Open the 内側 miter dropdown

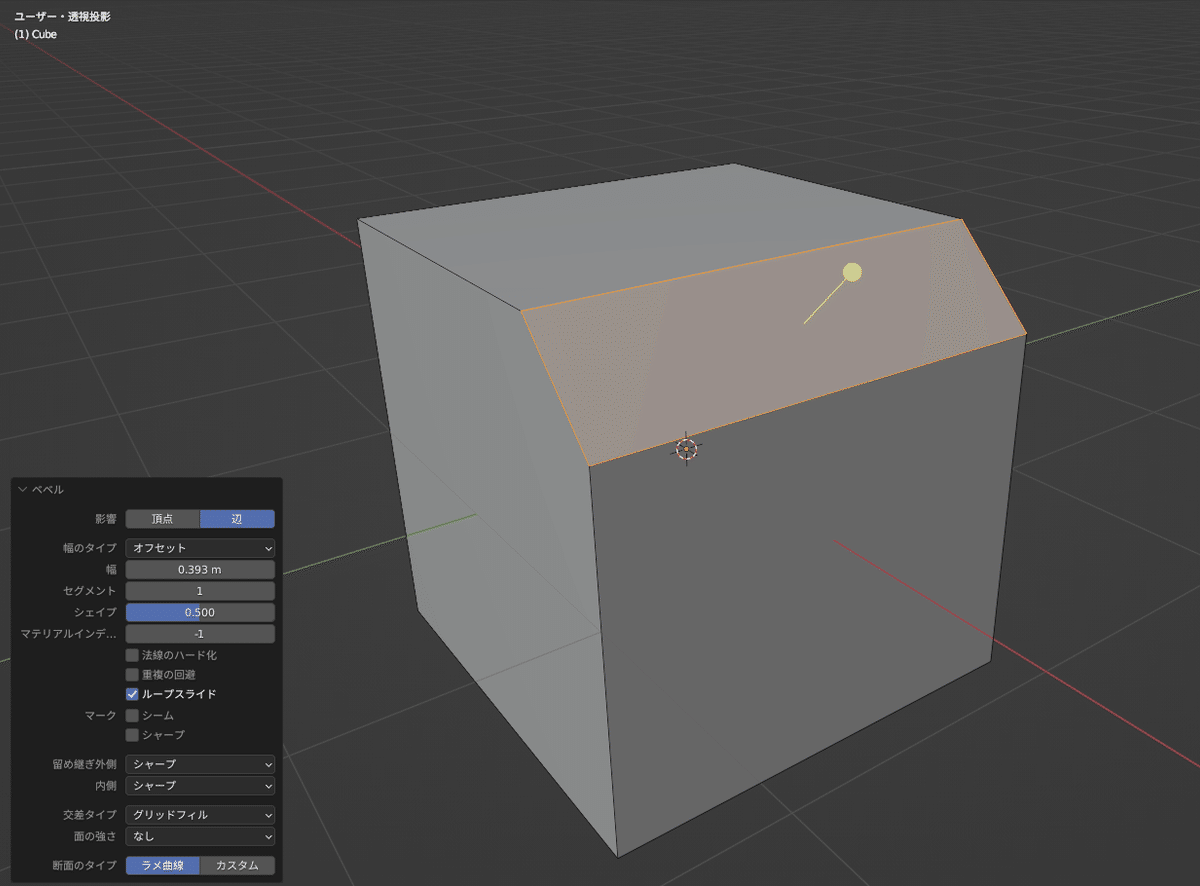(200, 786)
